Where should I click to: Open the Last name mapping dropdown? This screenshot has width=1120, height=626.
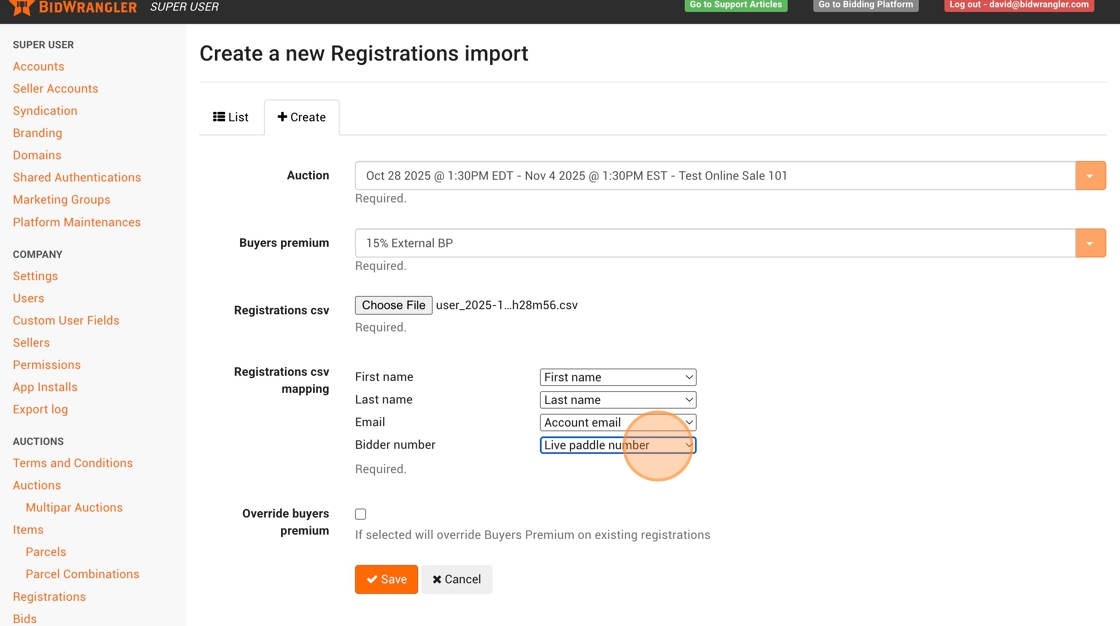tap(618, 400)
